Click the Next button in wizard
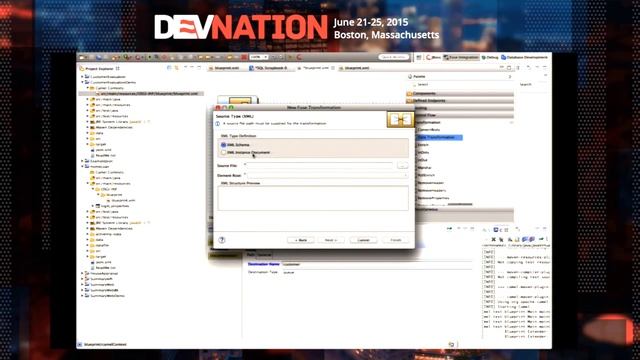Viewport: 640px width, 360px height. (331, 240)
